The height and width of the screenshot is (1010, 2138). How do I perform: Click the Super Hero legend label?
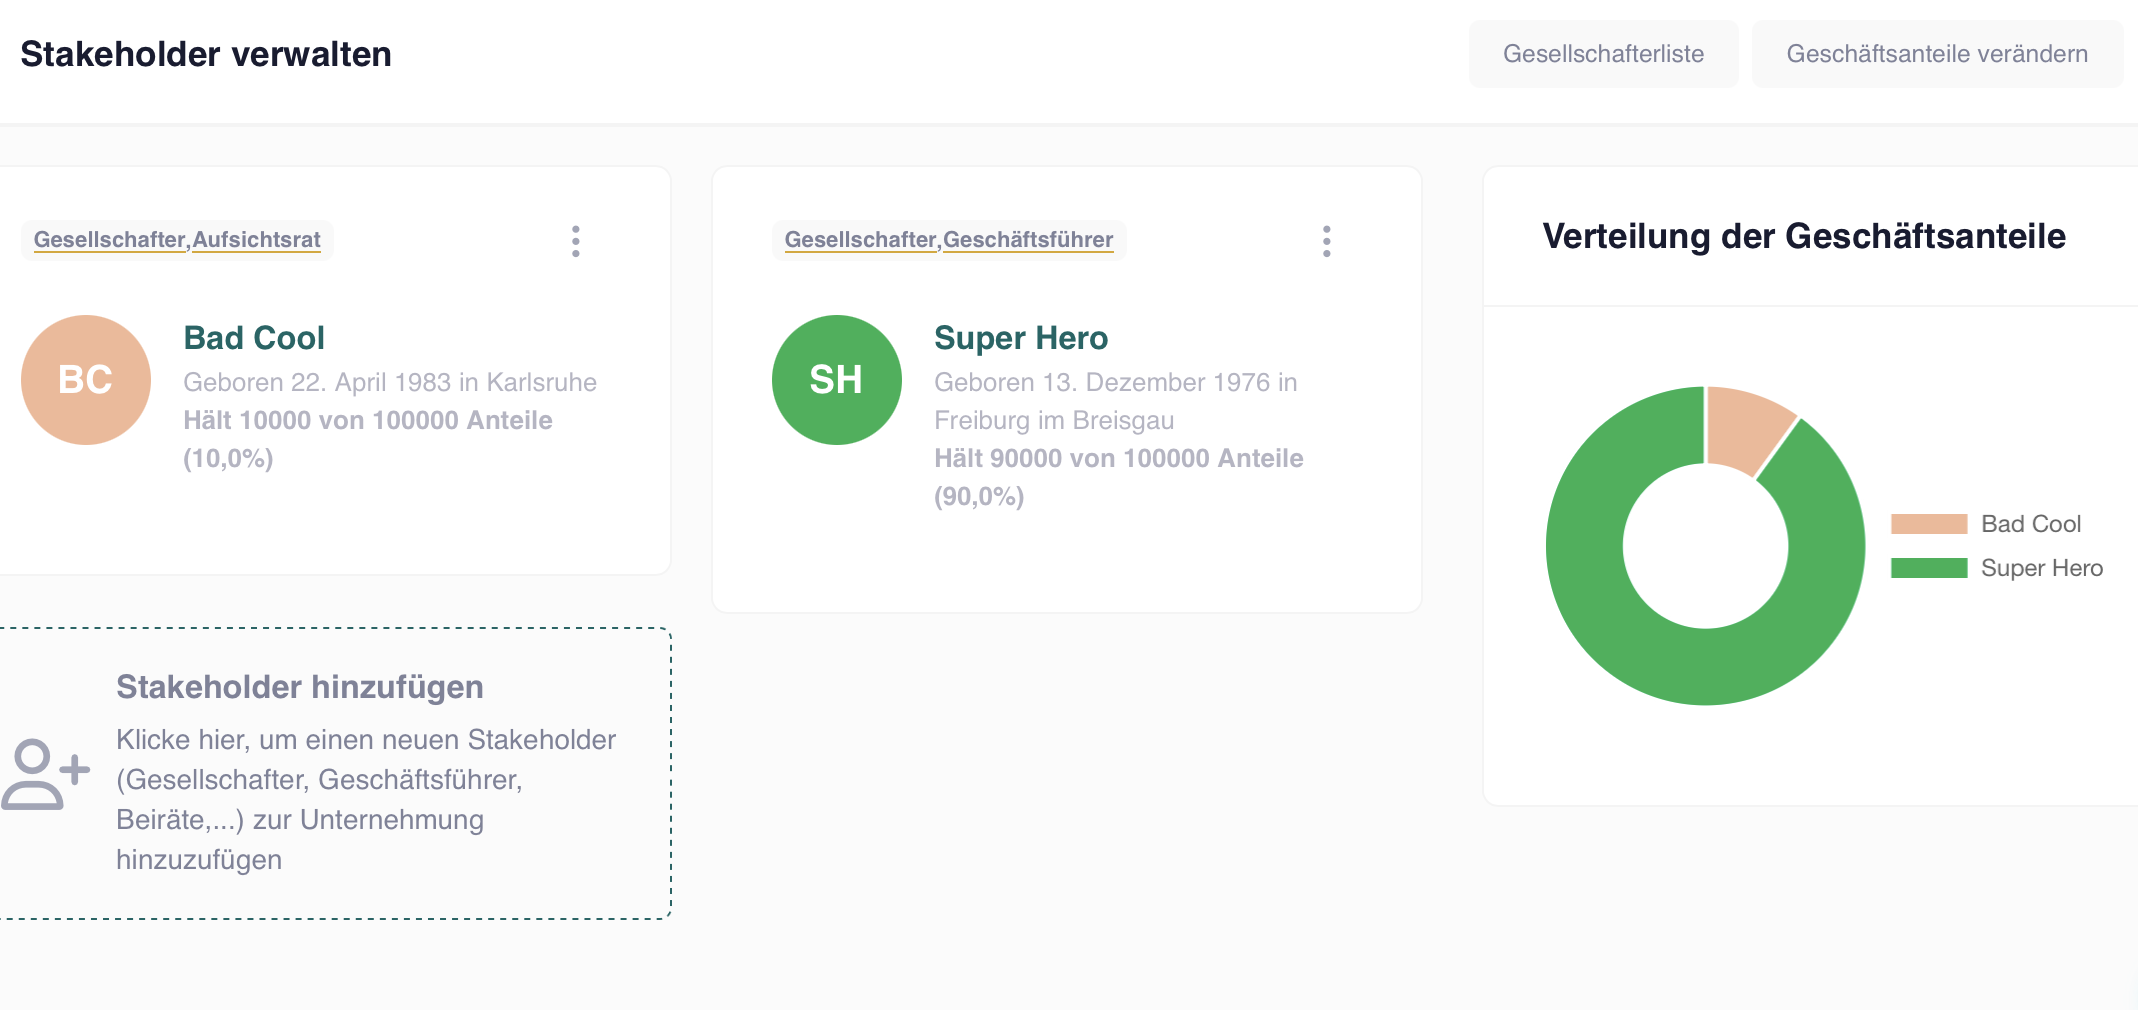2041,568
